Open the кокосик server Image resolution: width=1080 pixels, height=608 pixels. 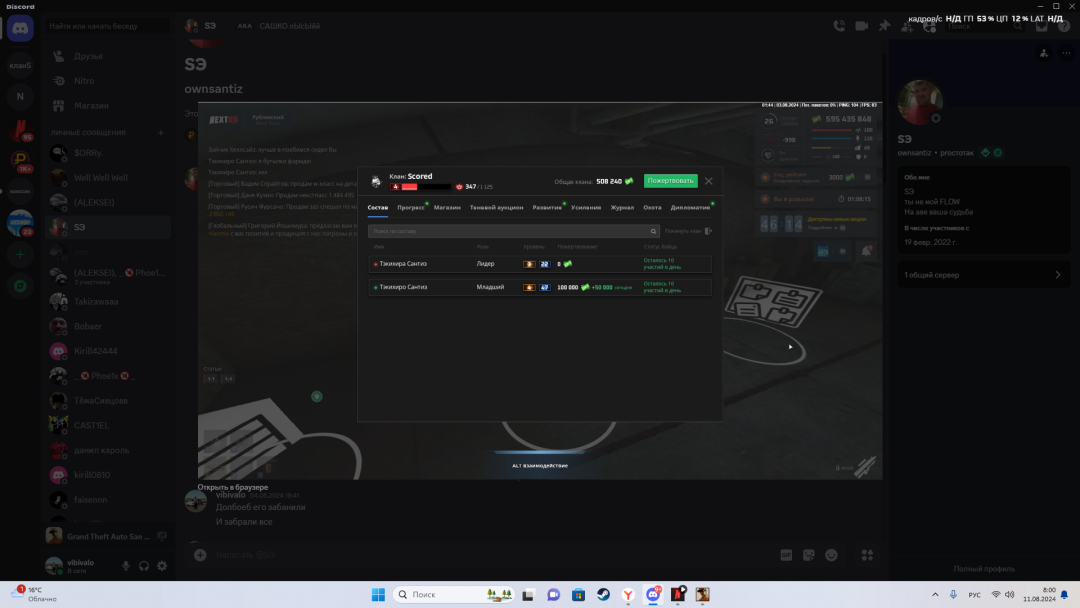point(20,191)
